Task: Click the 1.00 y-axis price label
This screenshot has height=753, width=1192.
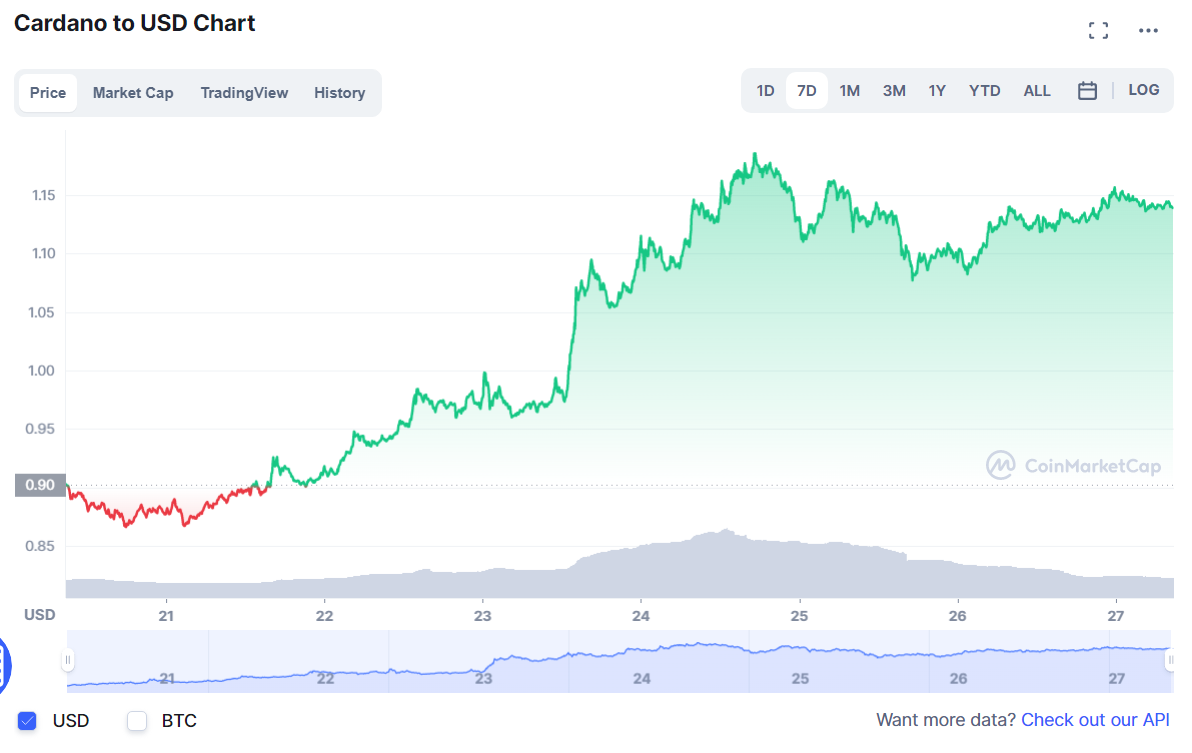Action: (x=41, y=371)
